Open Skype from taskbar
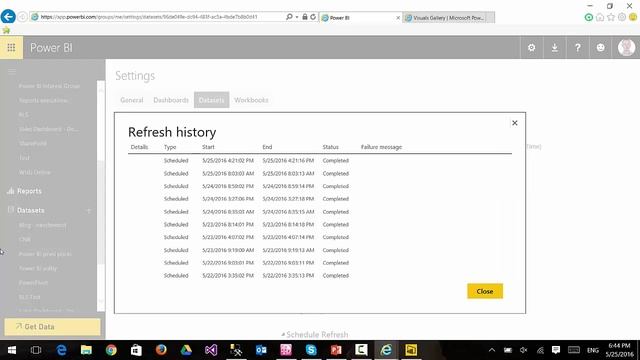This screenshot has height=360, width=640. 311,350
